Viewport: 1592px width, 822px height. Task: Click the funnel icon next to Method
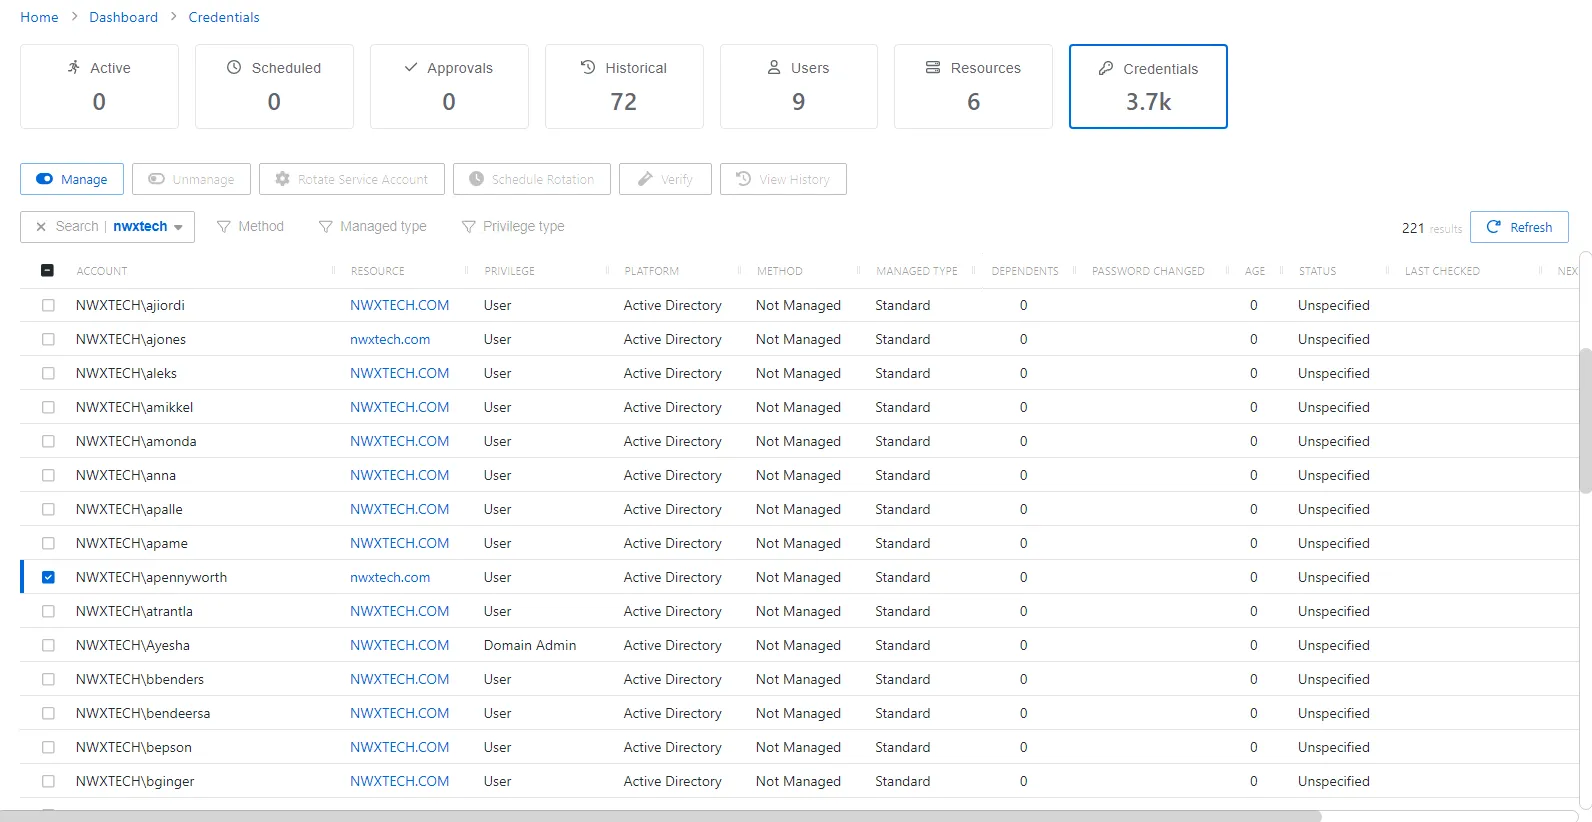click(224, 227)
